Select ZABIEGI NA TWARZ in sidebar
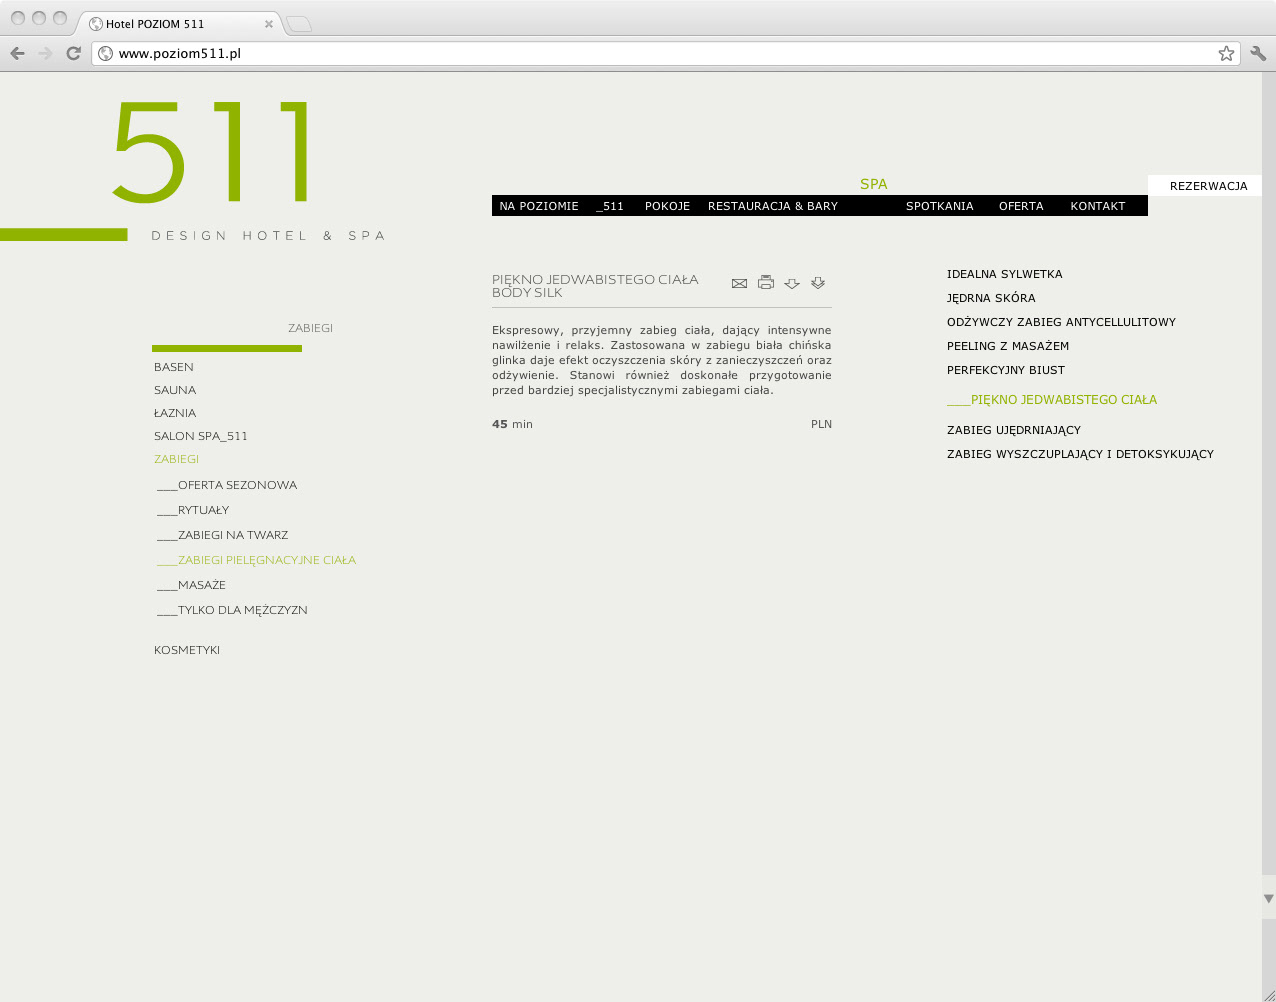This screenshot has height=1002, width=1276. click(232, 535)
